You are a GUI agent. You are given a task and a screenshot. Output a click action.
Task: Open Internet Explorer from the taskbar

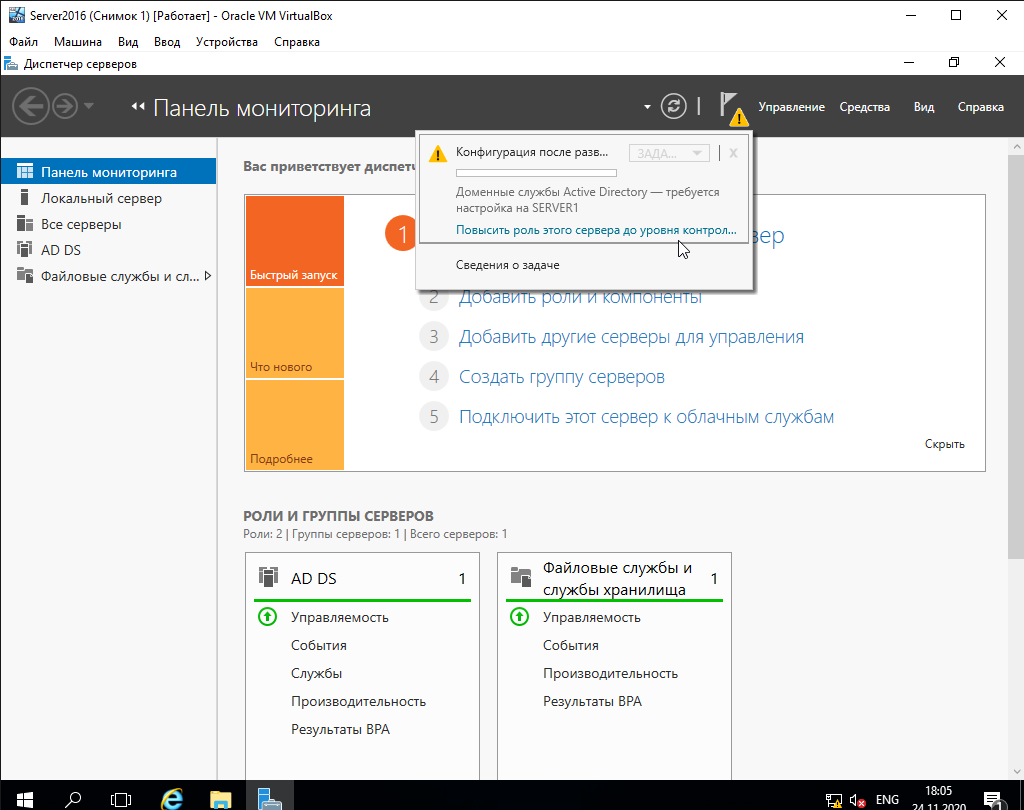tap(172, 798)
